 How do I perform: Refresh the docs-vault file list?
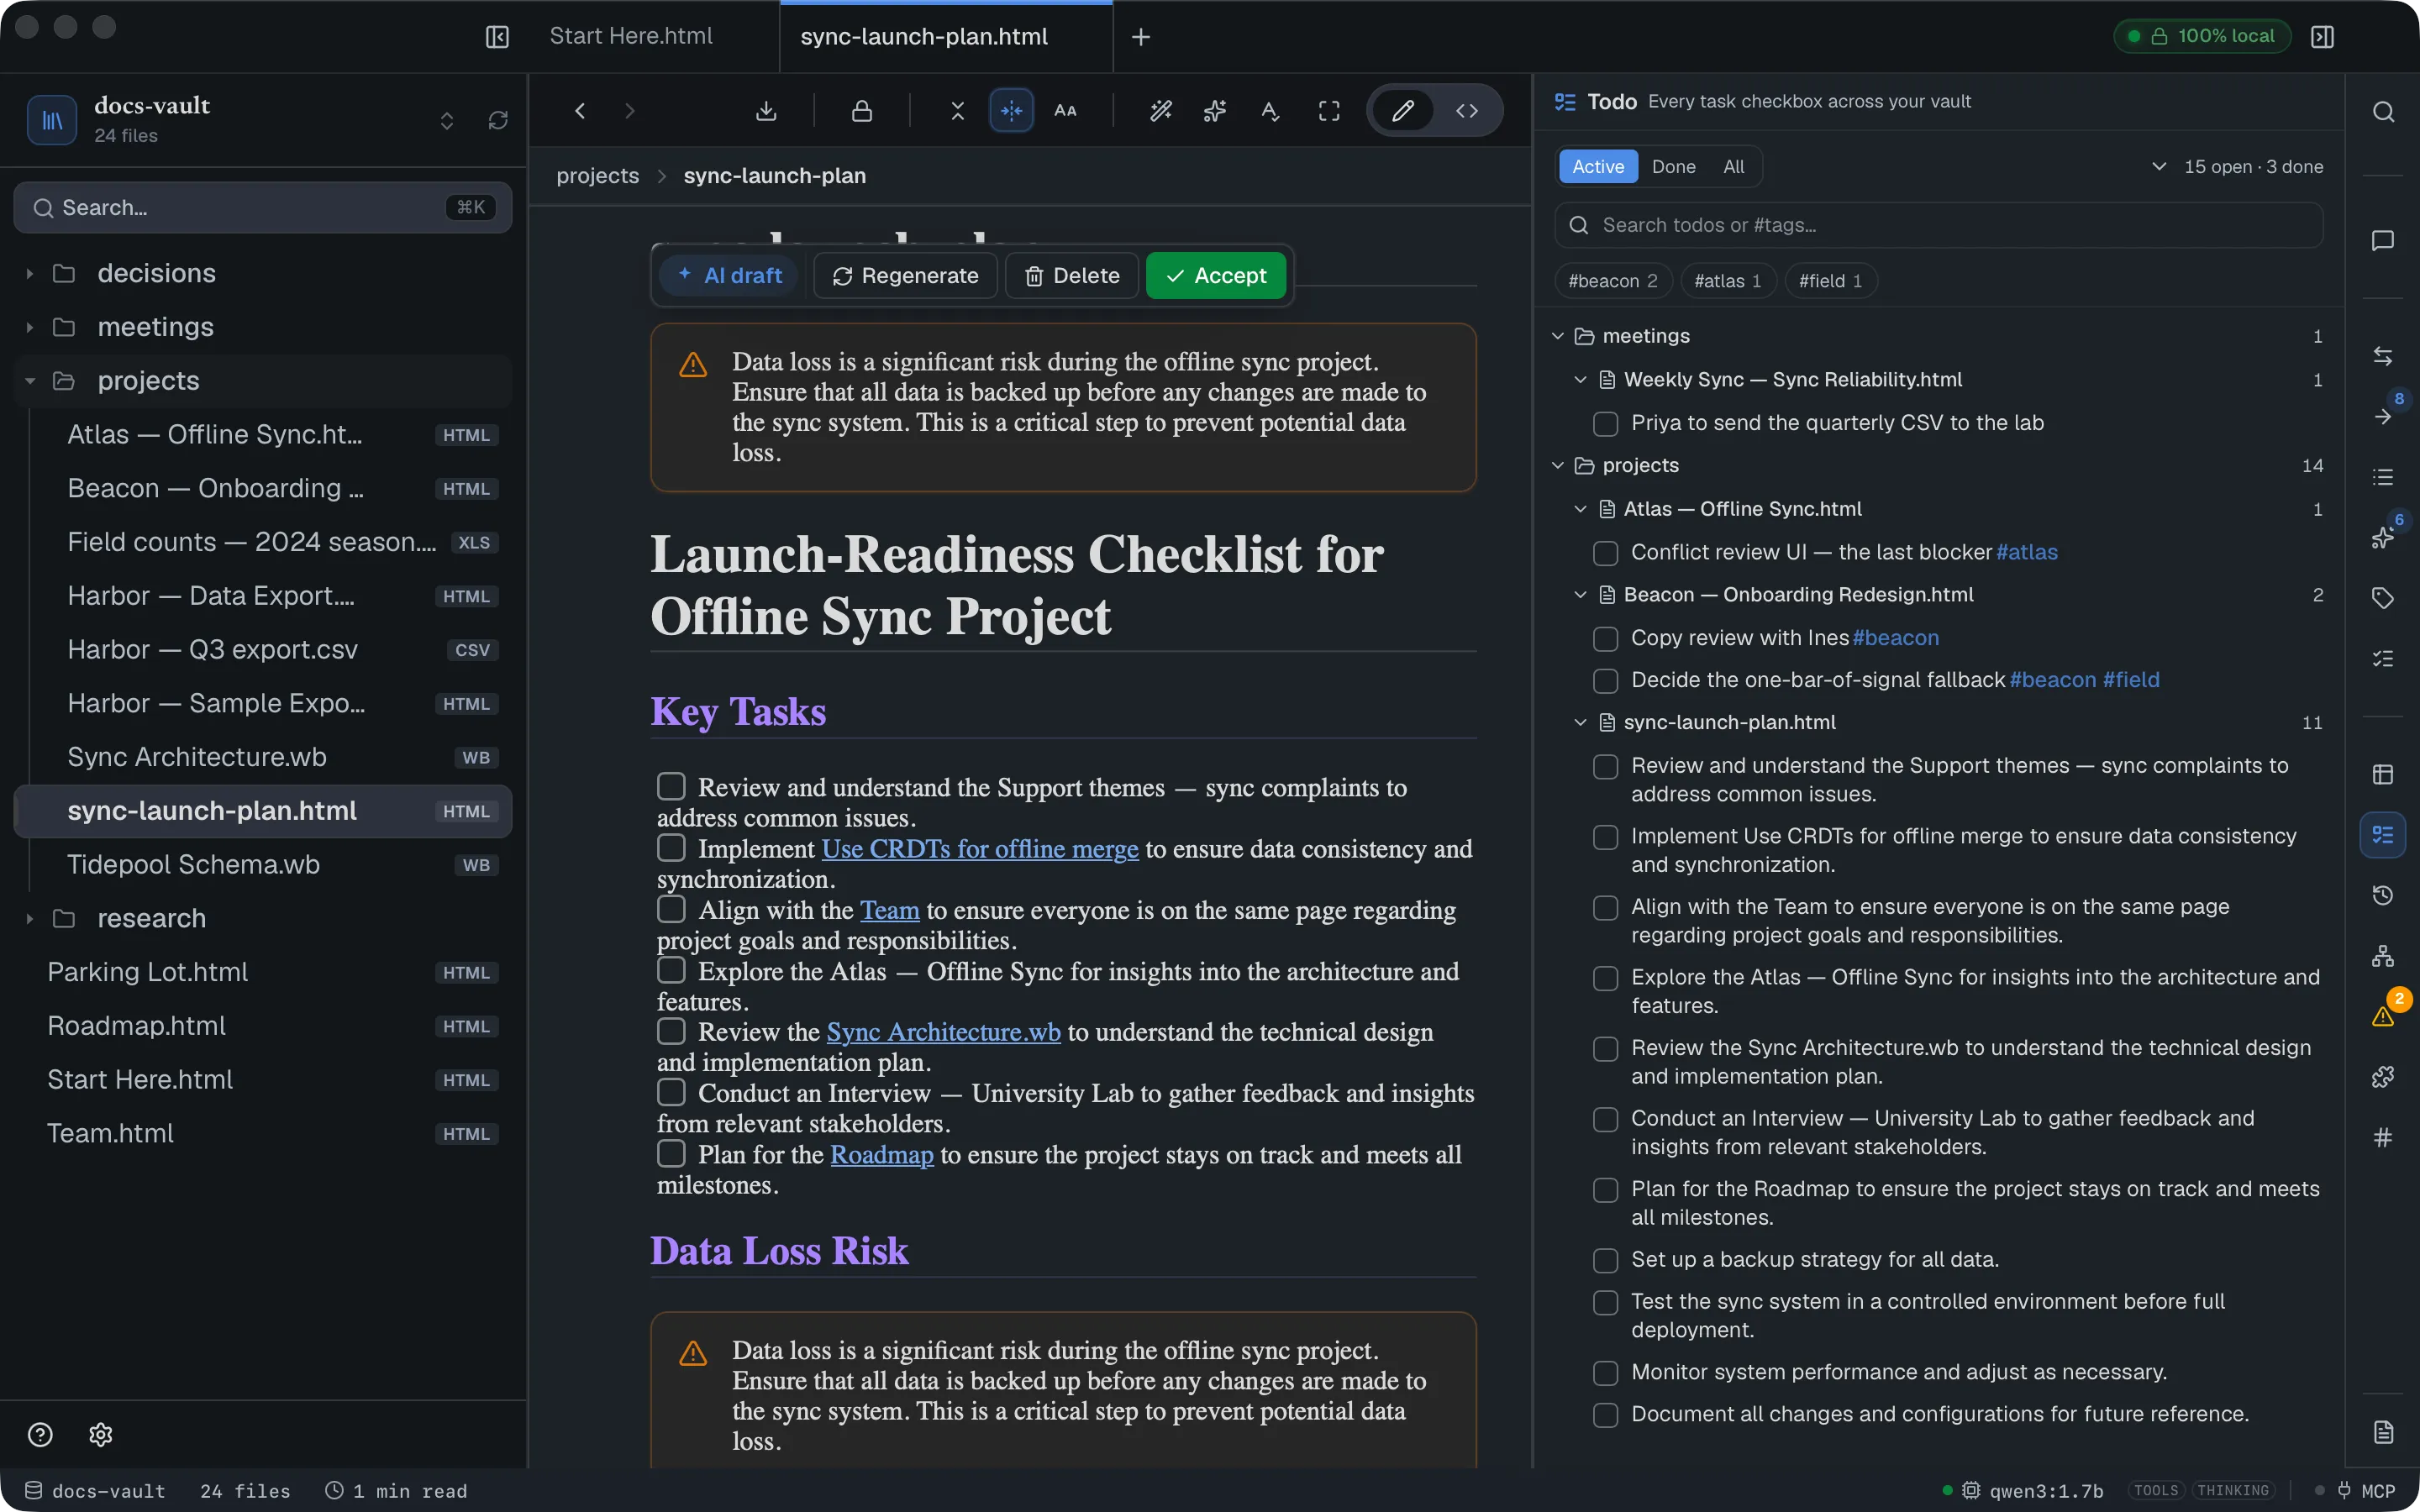[x=498, y=120]
